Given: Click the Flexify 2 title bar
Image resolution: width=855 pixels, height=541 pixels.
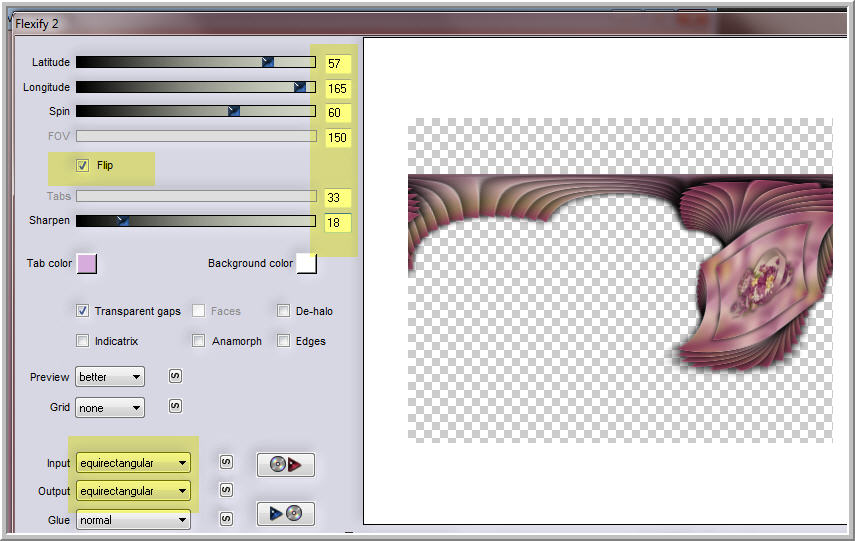Looking at the screenshot, I should 428,23.
